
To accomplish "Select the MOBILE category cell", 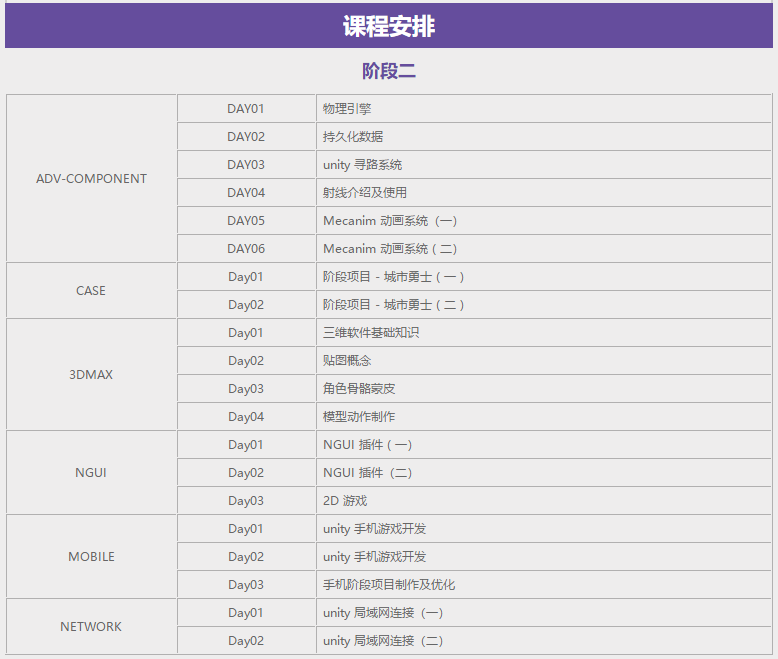I will click(x=91, y=557).
